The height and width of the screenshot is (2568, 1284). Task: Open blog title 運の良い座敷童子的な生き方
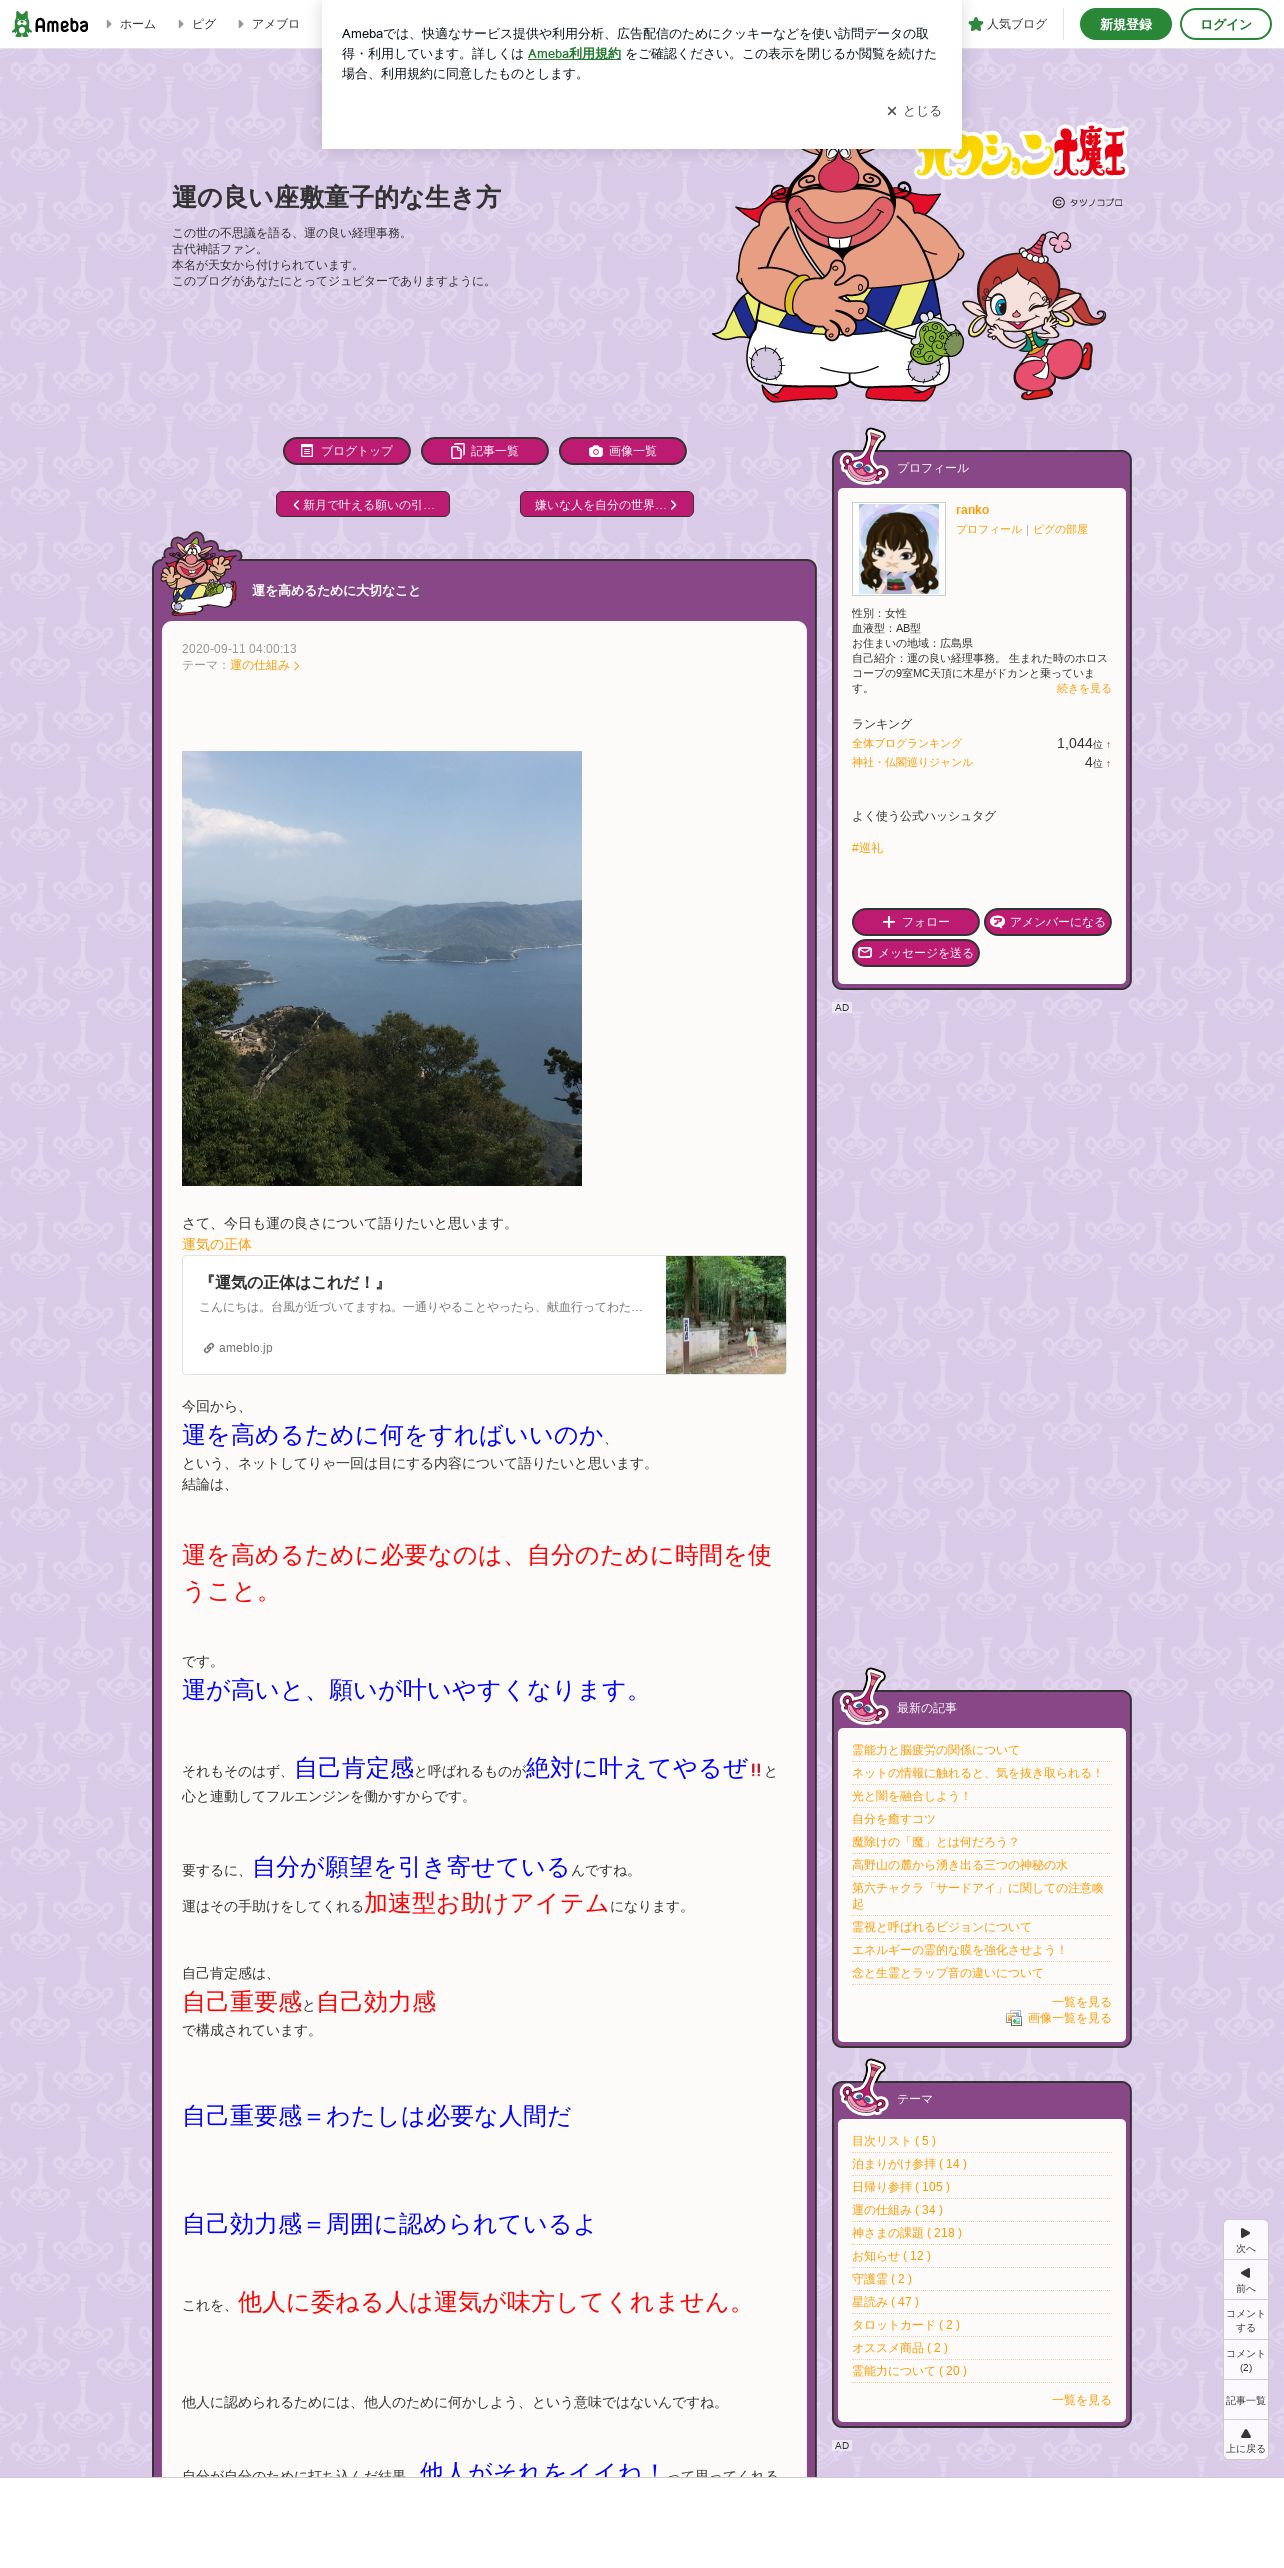(336, 197)
